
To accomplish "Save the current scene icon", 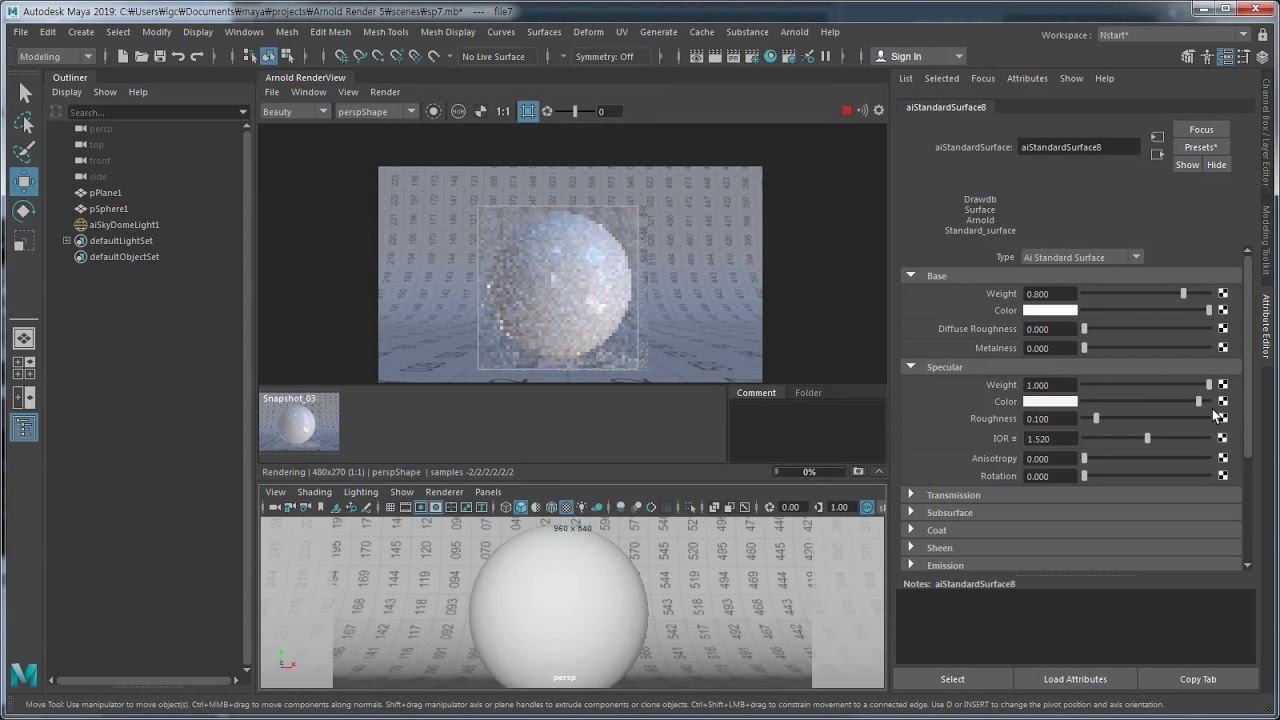I will [x=160, y=56].
